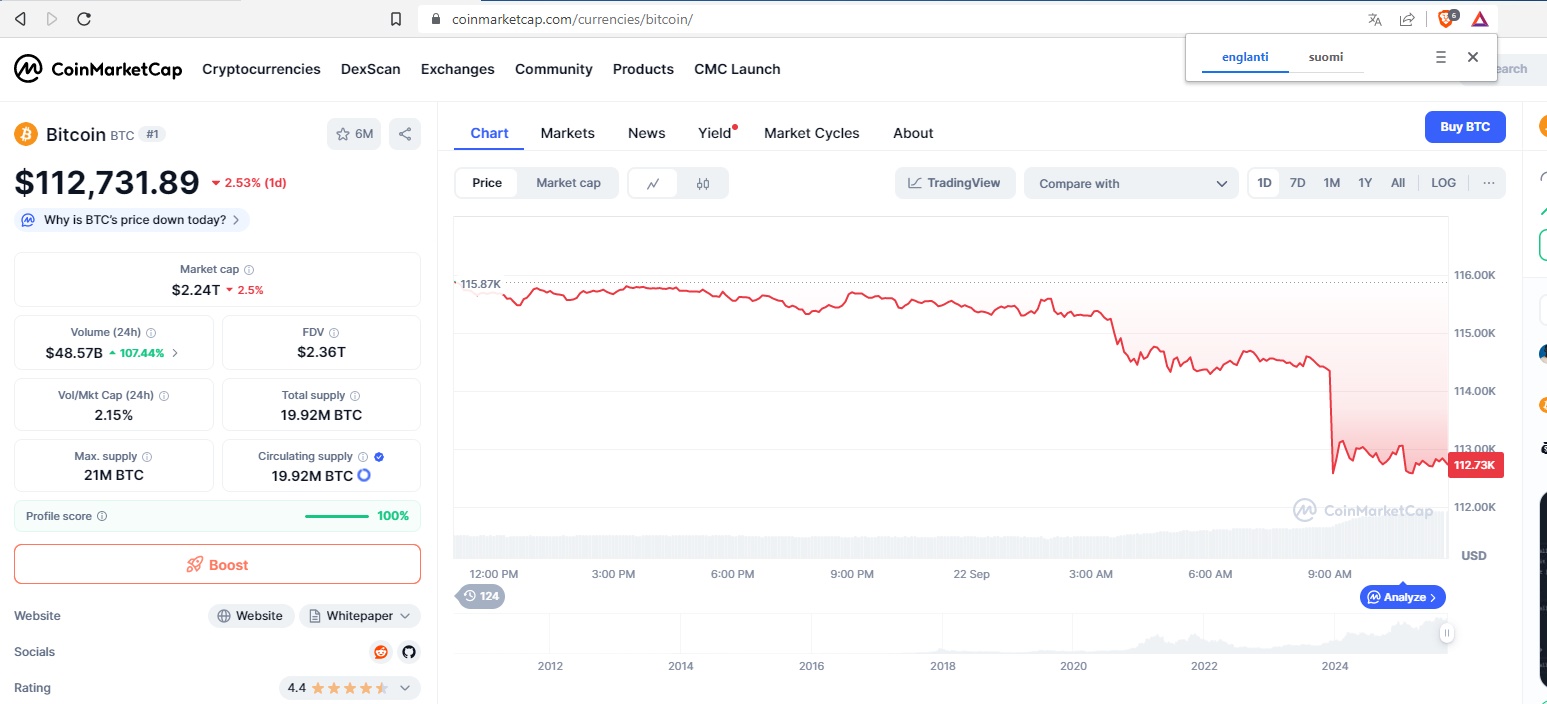This screenshot has width=1547, height=704.
Task: Show Total supply info icon
Action: (355, 396)
